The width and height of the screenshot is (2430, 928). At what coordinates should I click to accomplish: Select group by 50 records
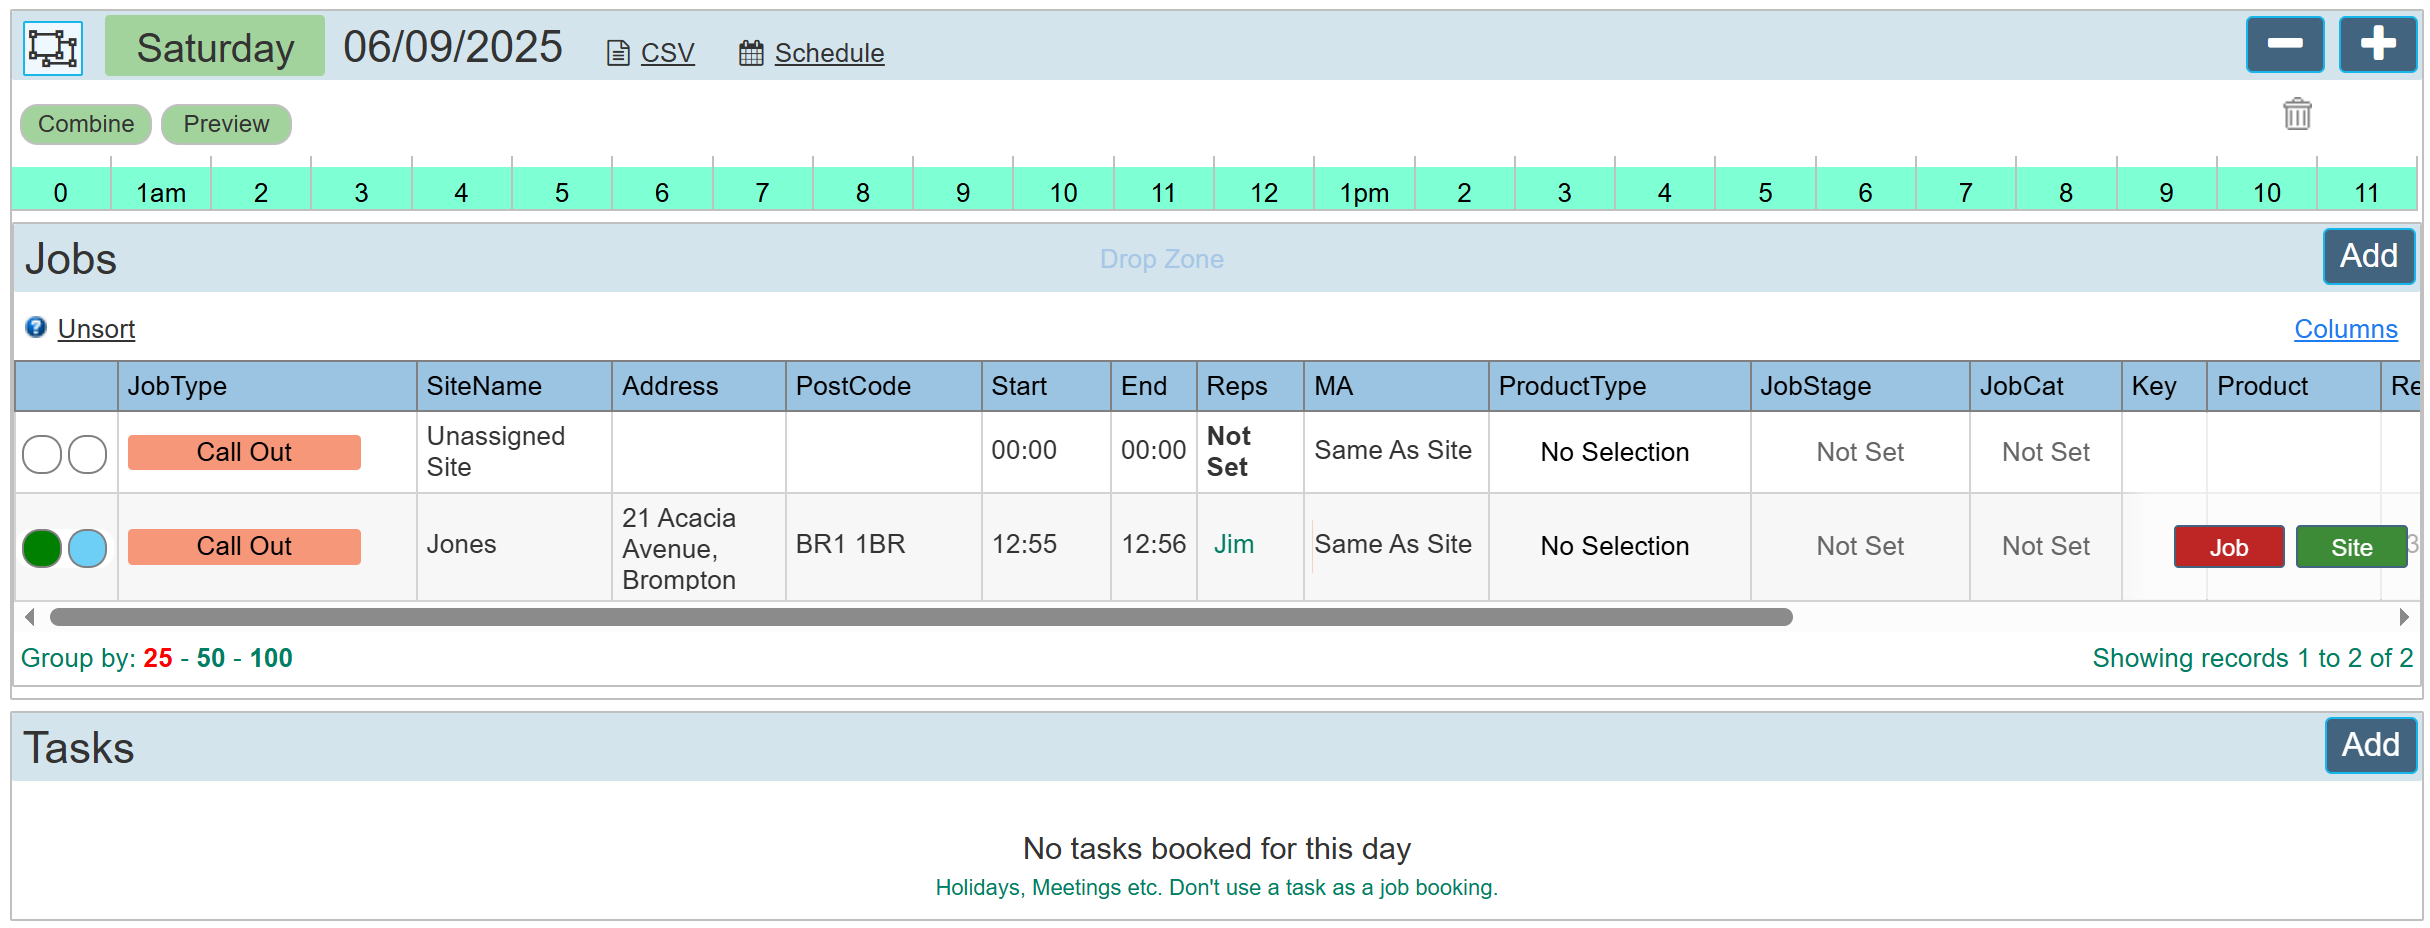tap(210, 658)
